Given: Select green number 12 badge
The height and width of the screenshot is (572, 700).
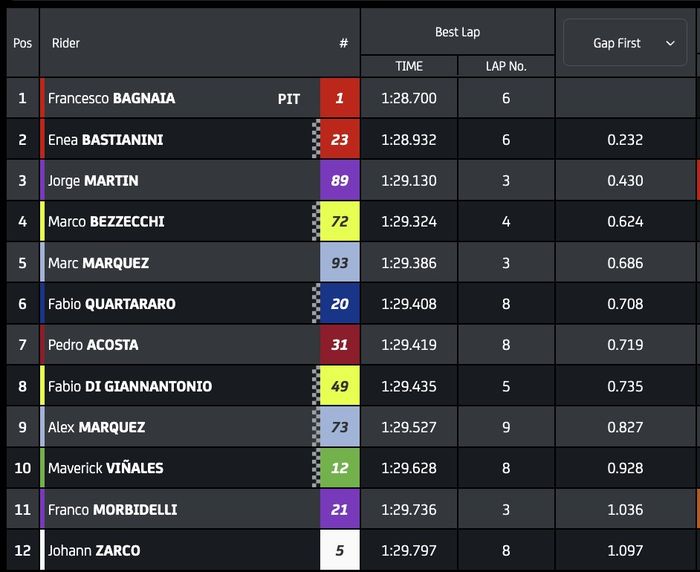Looking at the screenshot, I should [x=340, y=468].
